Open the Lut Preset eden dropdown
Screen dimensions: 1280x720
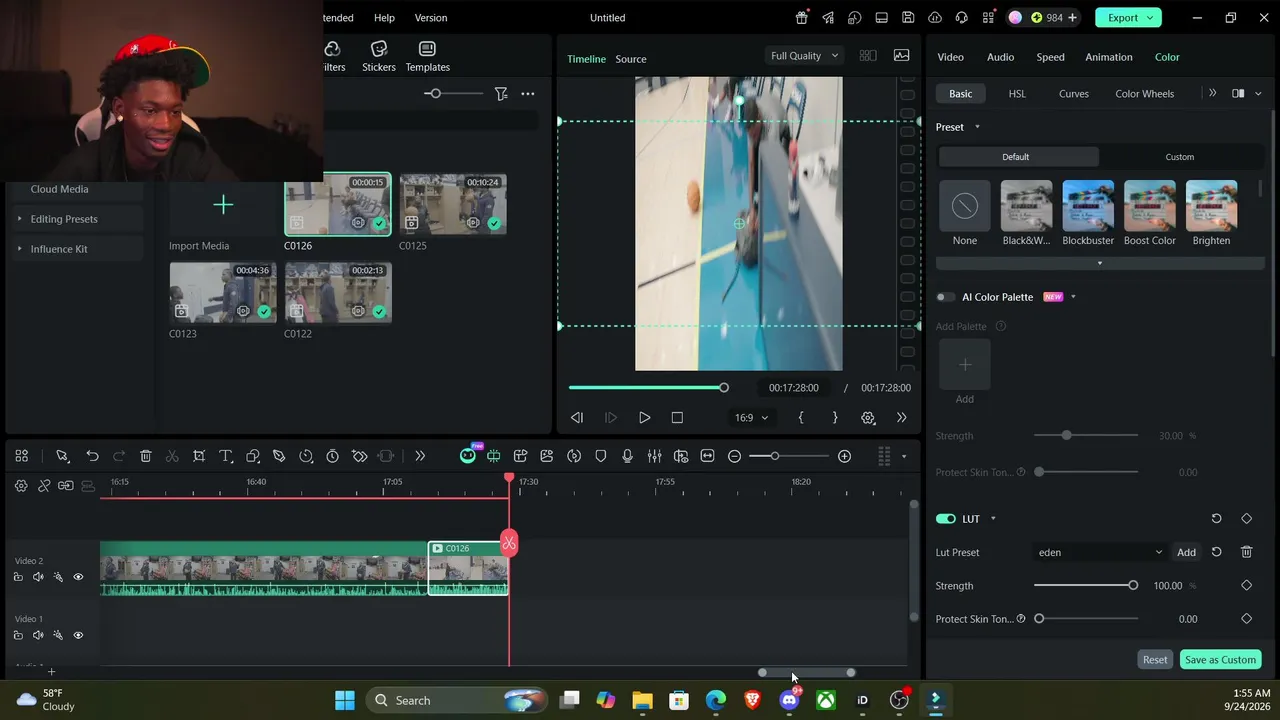[x=1100, y=552]
